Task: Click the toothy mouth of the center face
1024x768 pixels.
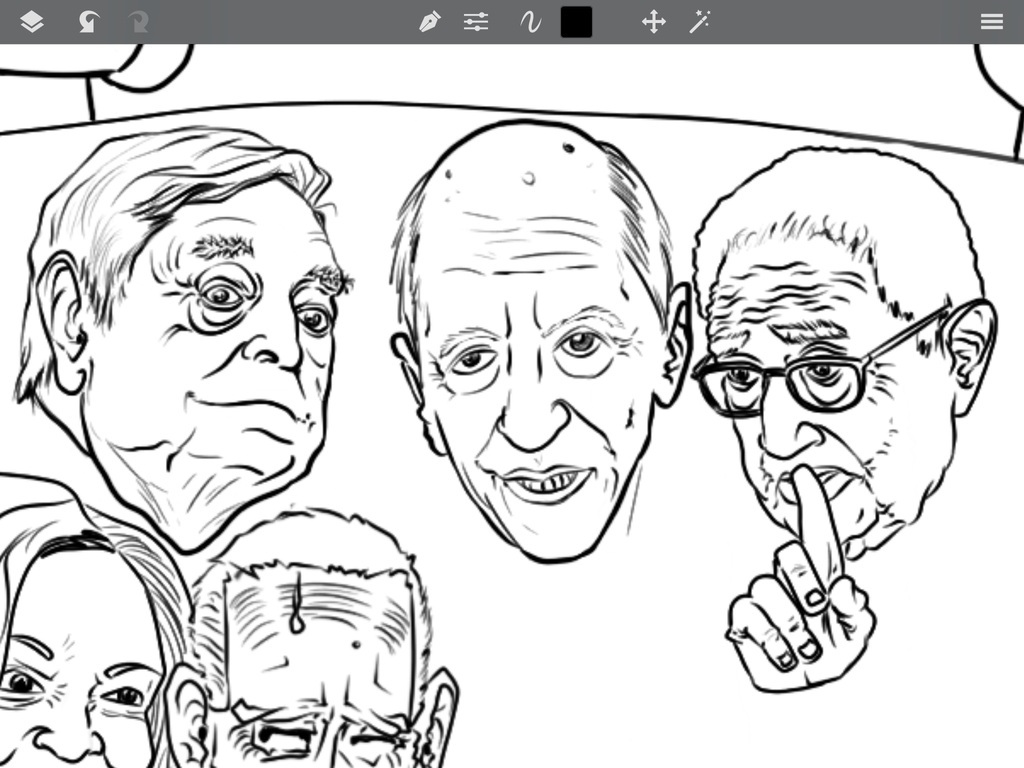Action: 545,485
